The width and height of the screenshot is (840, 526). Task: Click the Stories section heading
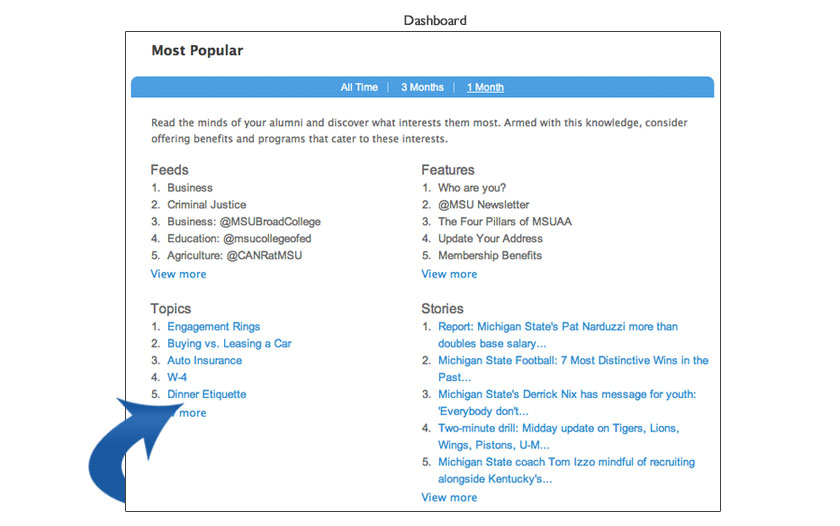tap(442, 309)
